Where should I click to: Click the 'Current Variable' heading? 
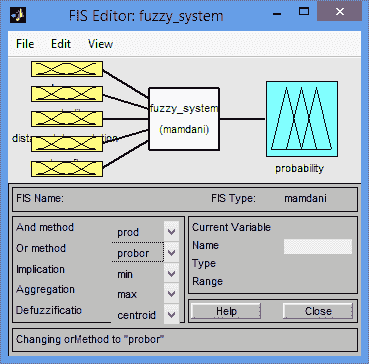231,227
